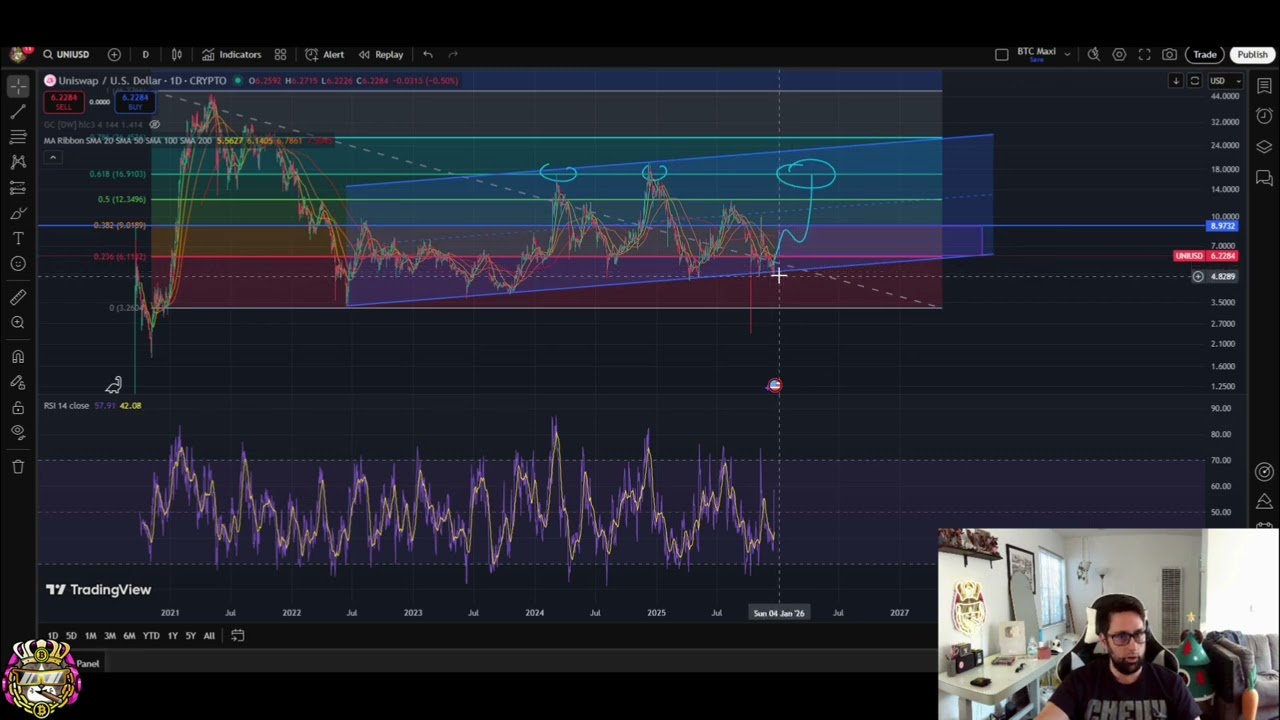
Task: Open the UNIUSD symbol search
Action: 66,54
